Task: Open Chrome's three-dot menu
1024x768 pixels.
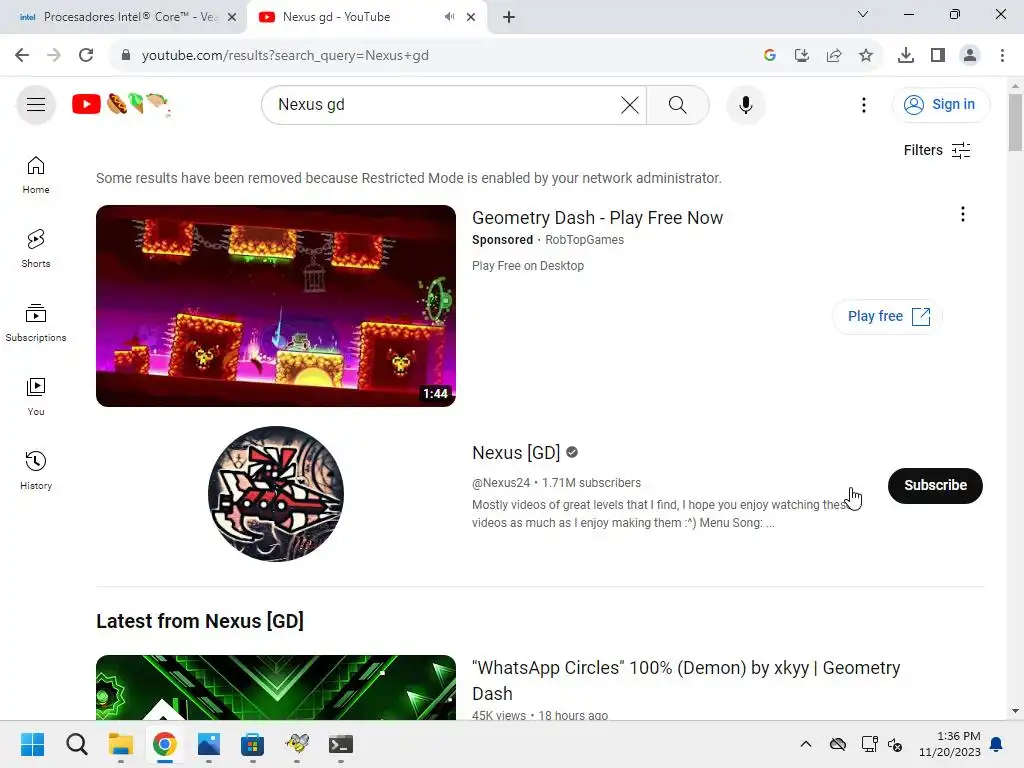Action: [1002, 56]
